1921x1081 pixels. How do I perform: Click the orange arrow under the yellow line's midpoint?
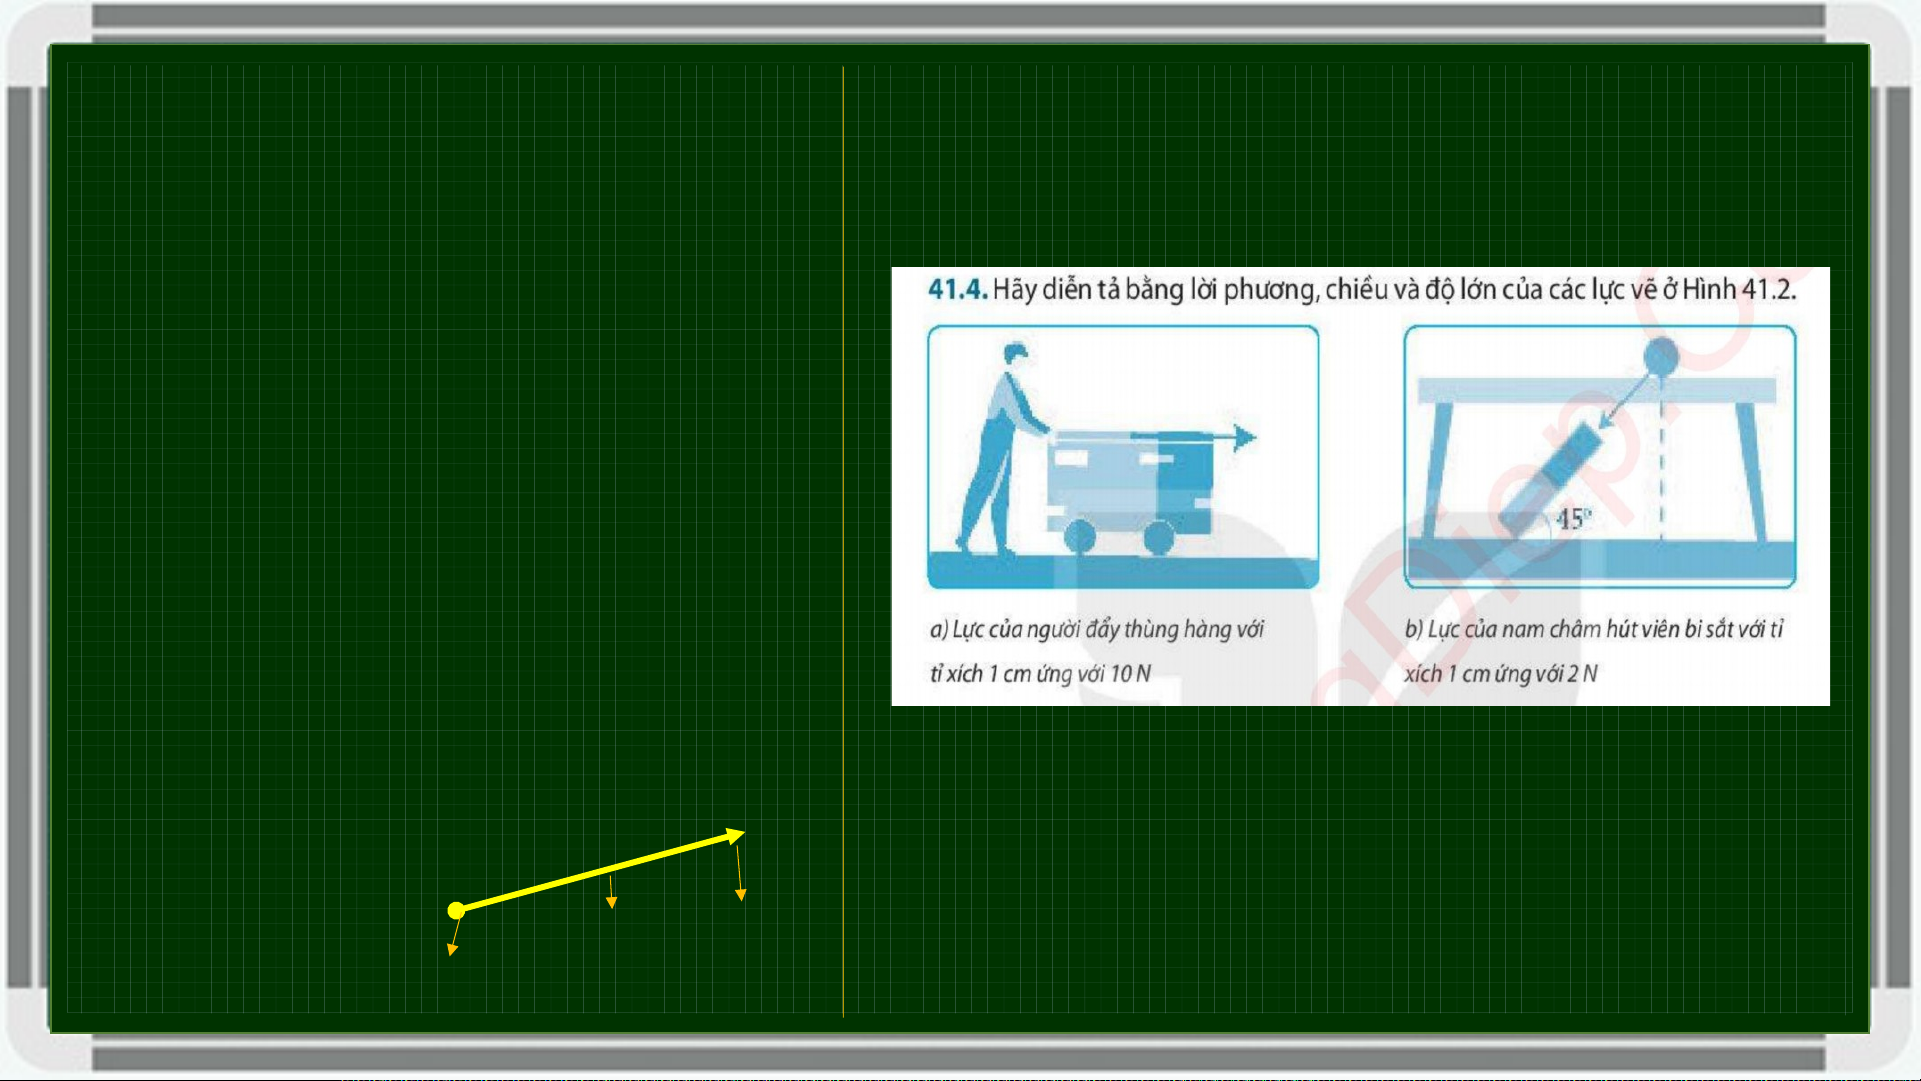click(x=611, y=892)
